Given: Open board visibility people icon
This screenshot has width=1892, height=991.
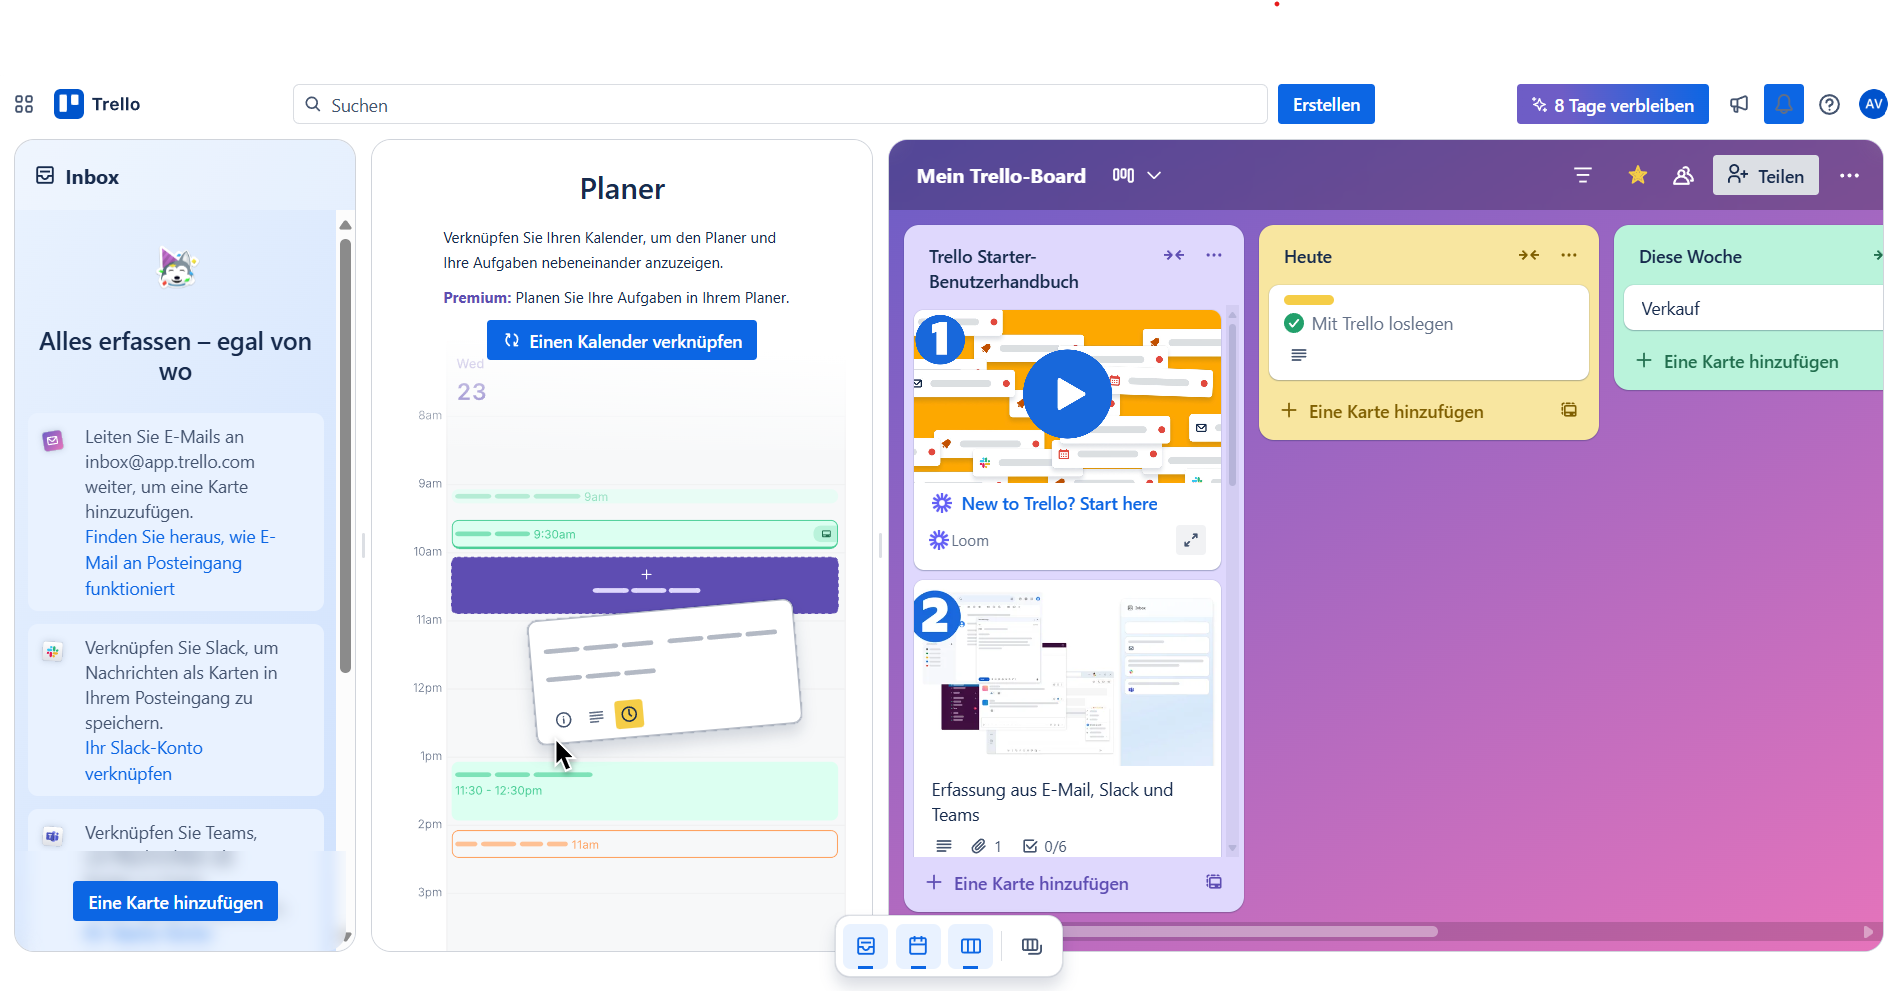Looking at the screenshot, I should (1684, 175).
